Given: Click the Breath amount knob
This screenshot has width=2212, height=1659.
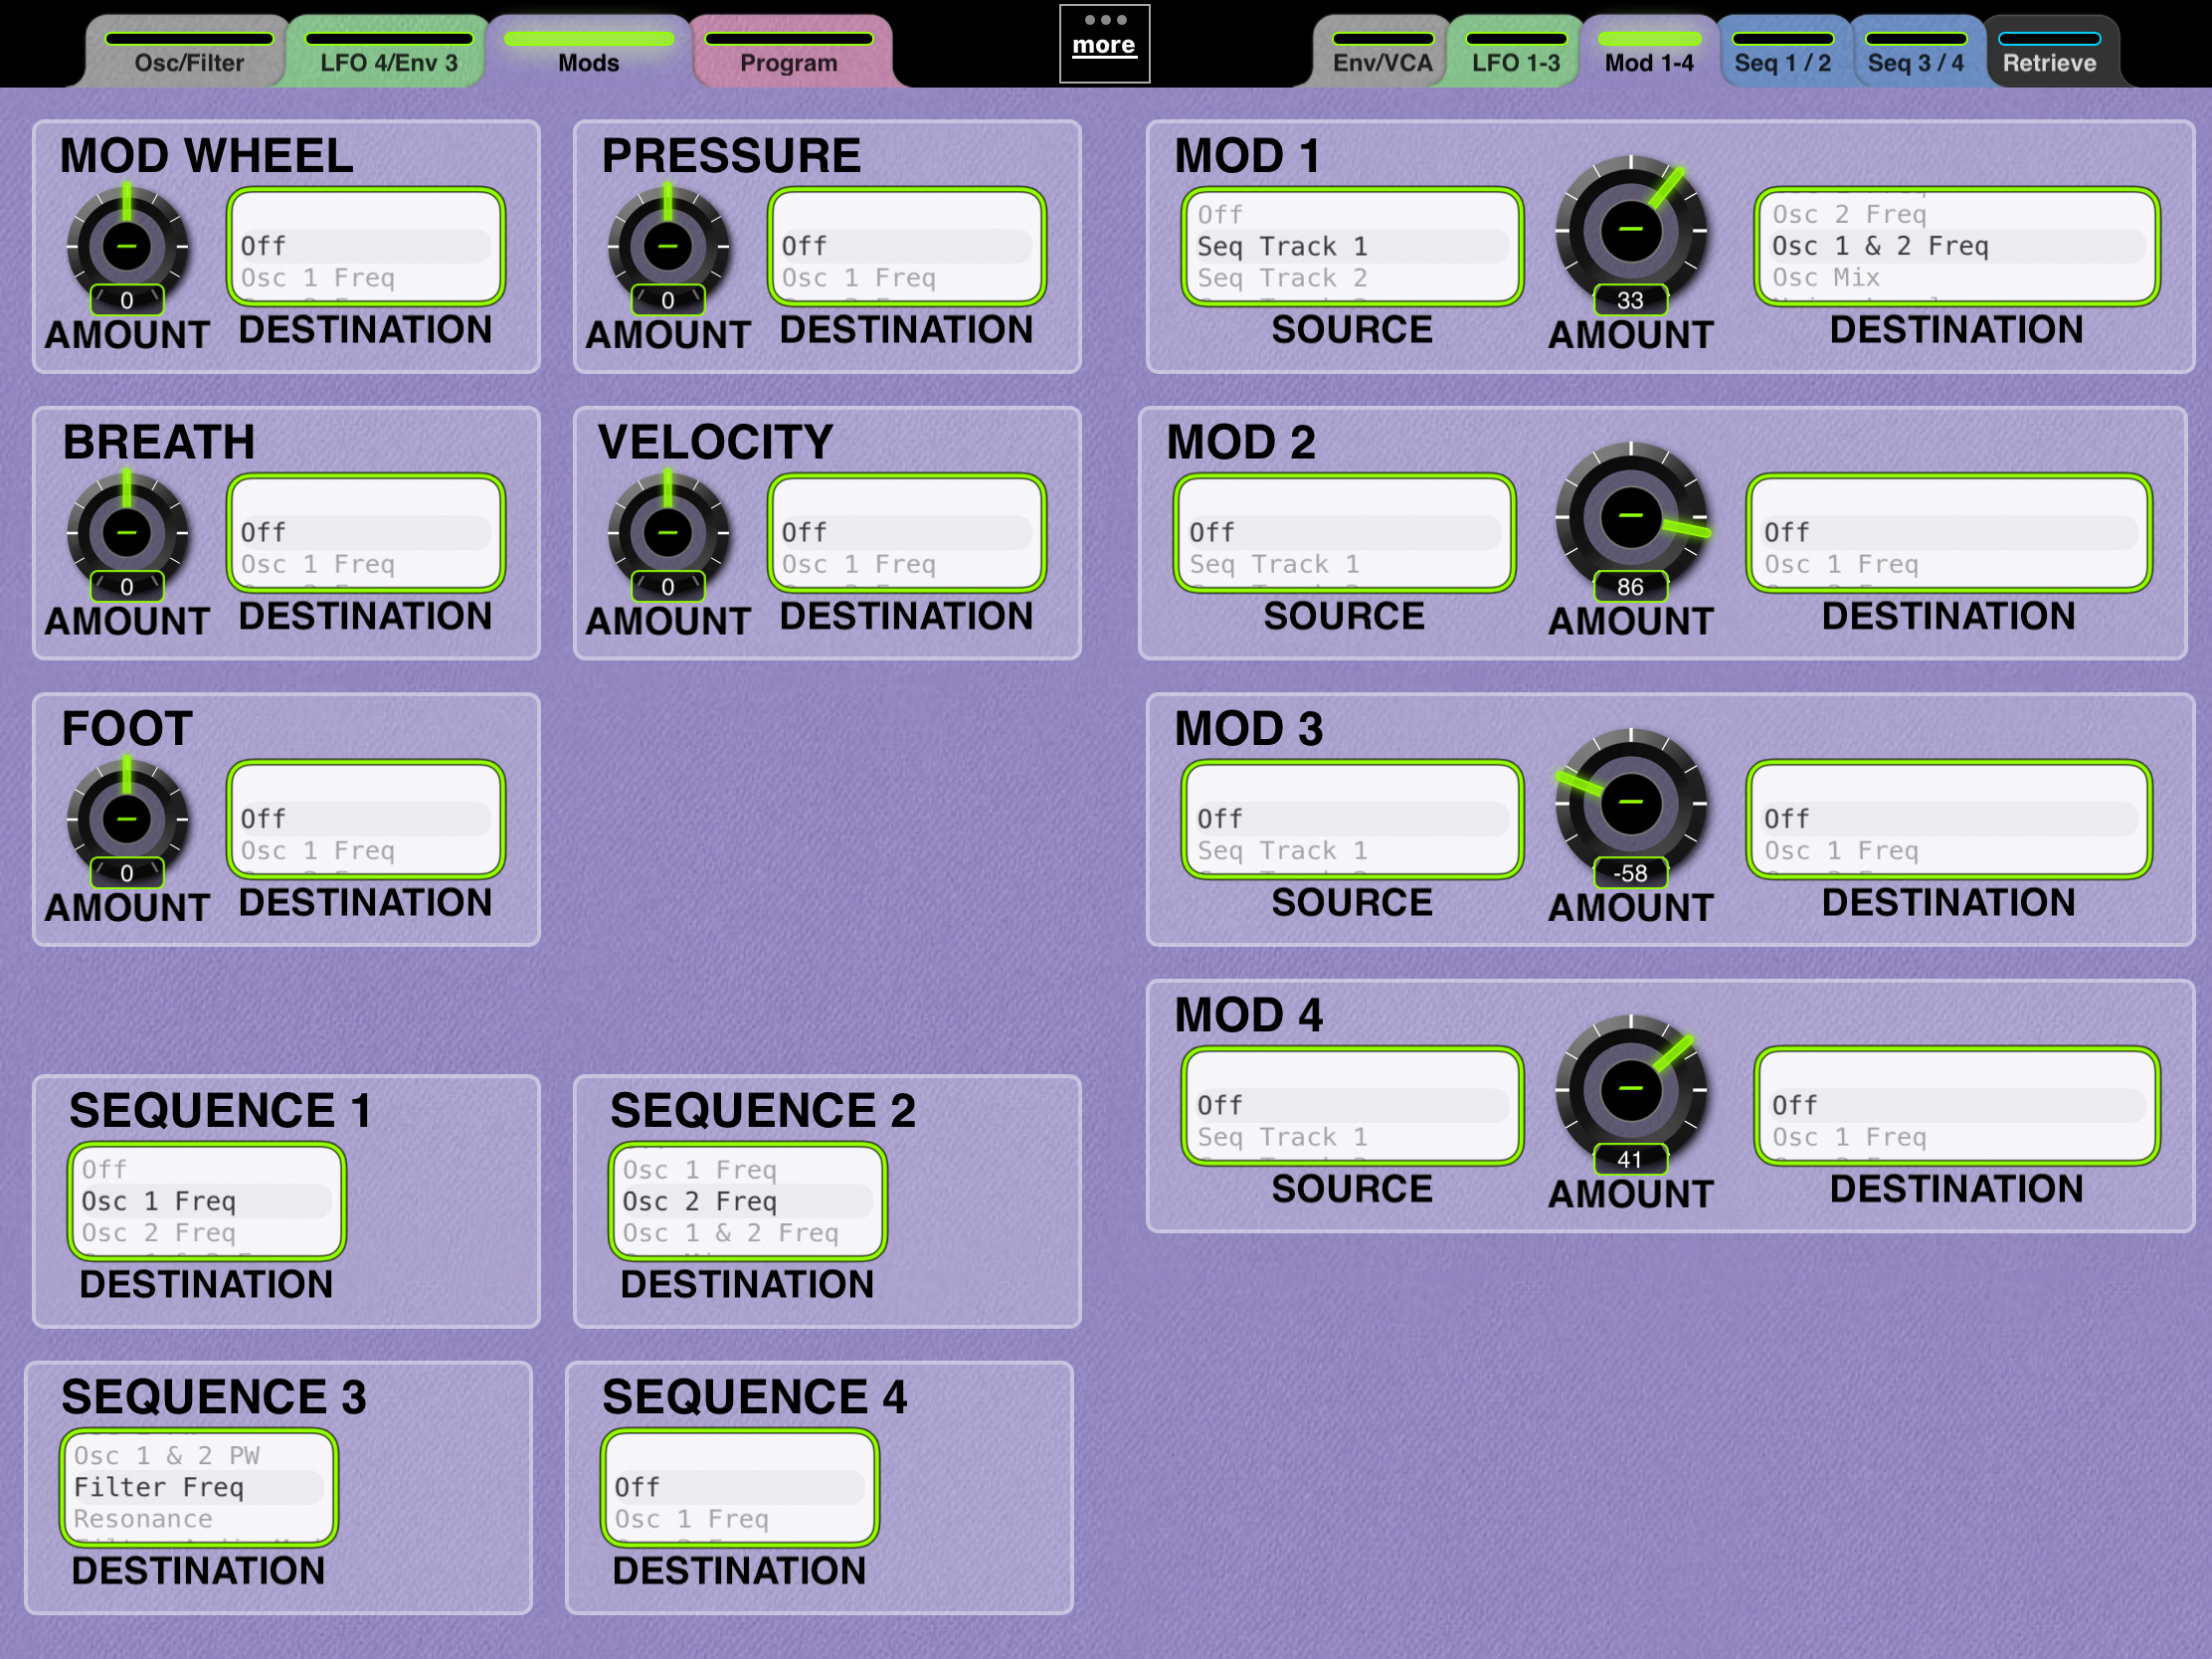Looking at the screenshot, I should tap(127, 533).
